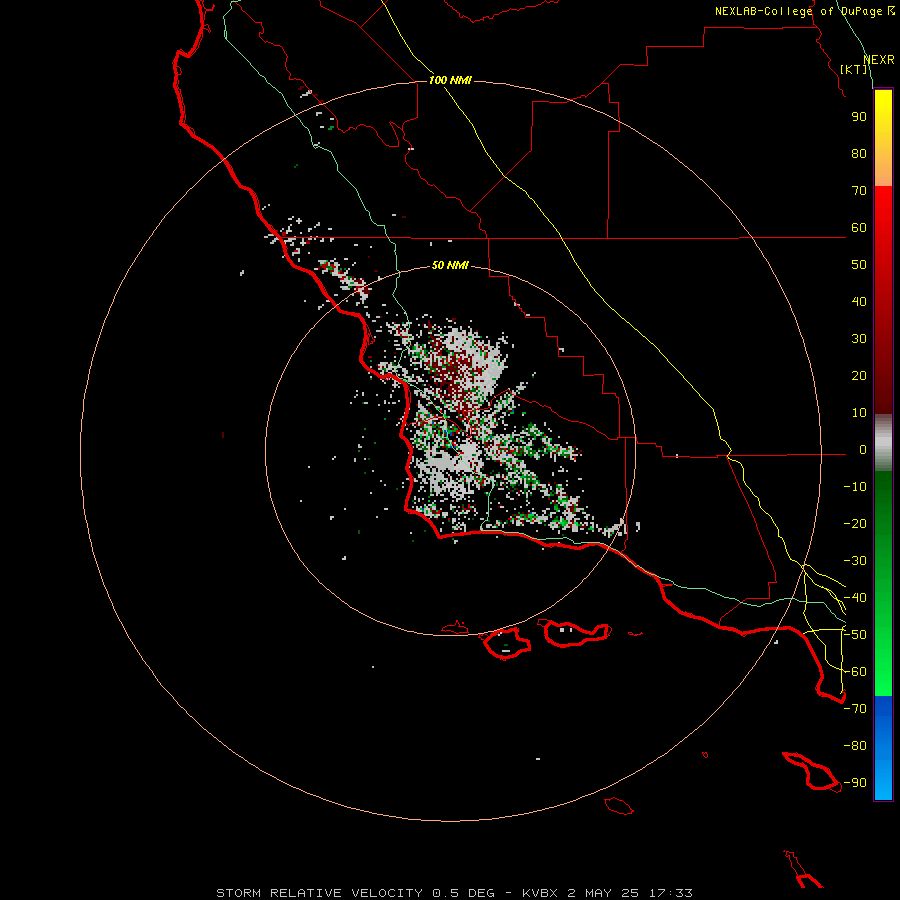The width and height of the screenshot is (900, 900).
Task: Click the gray zero-velocity segment of the color bar
Action: [x=883, y=443]
